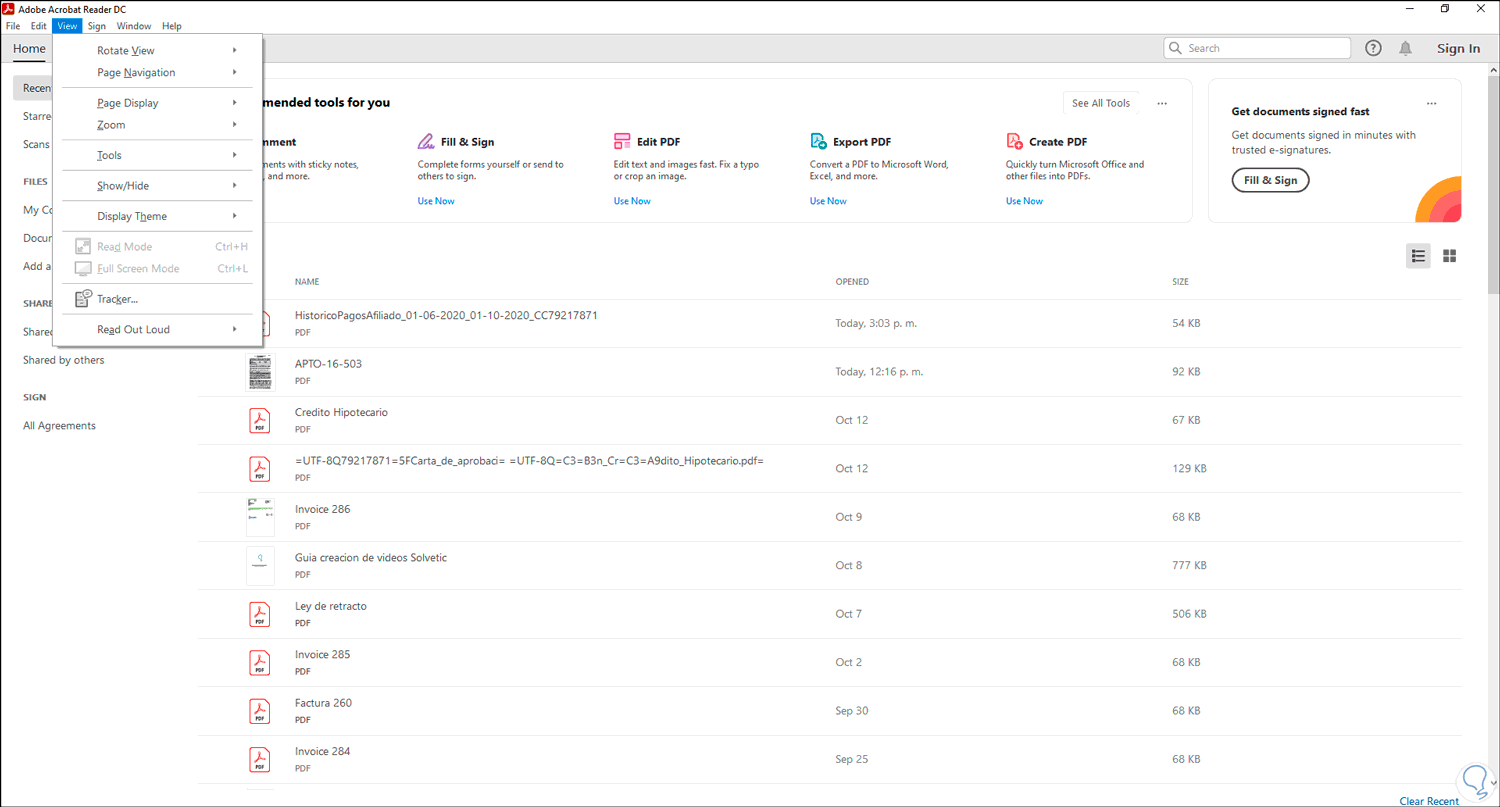Click the Edit PDF tool icon
The image size is (1500, 807).
click(622, 142)
